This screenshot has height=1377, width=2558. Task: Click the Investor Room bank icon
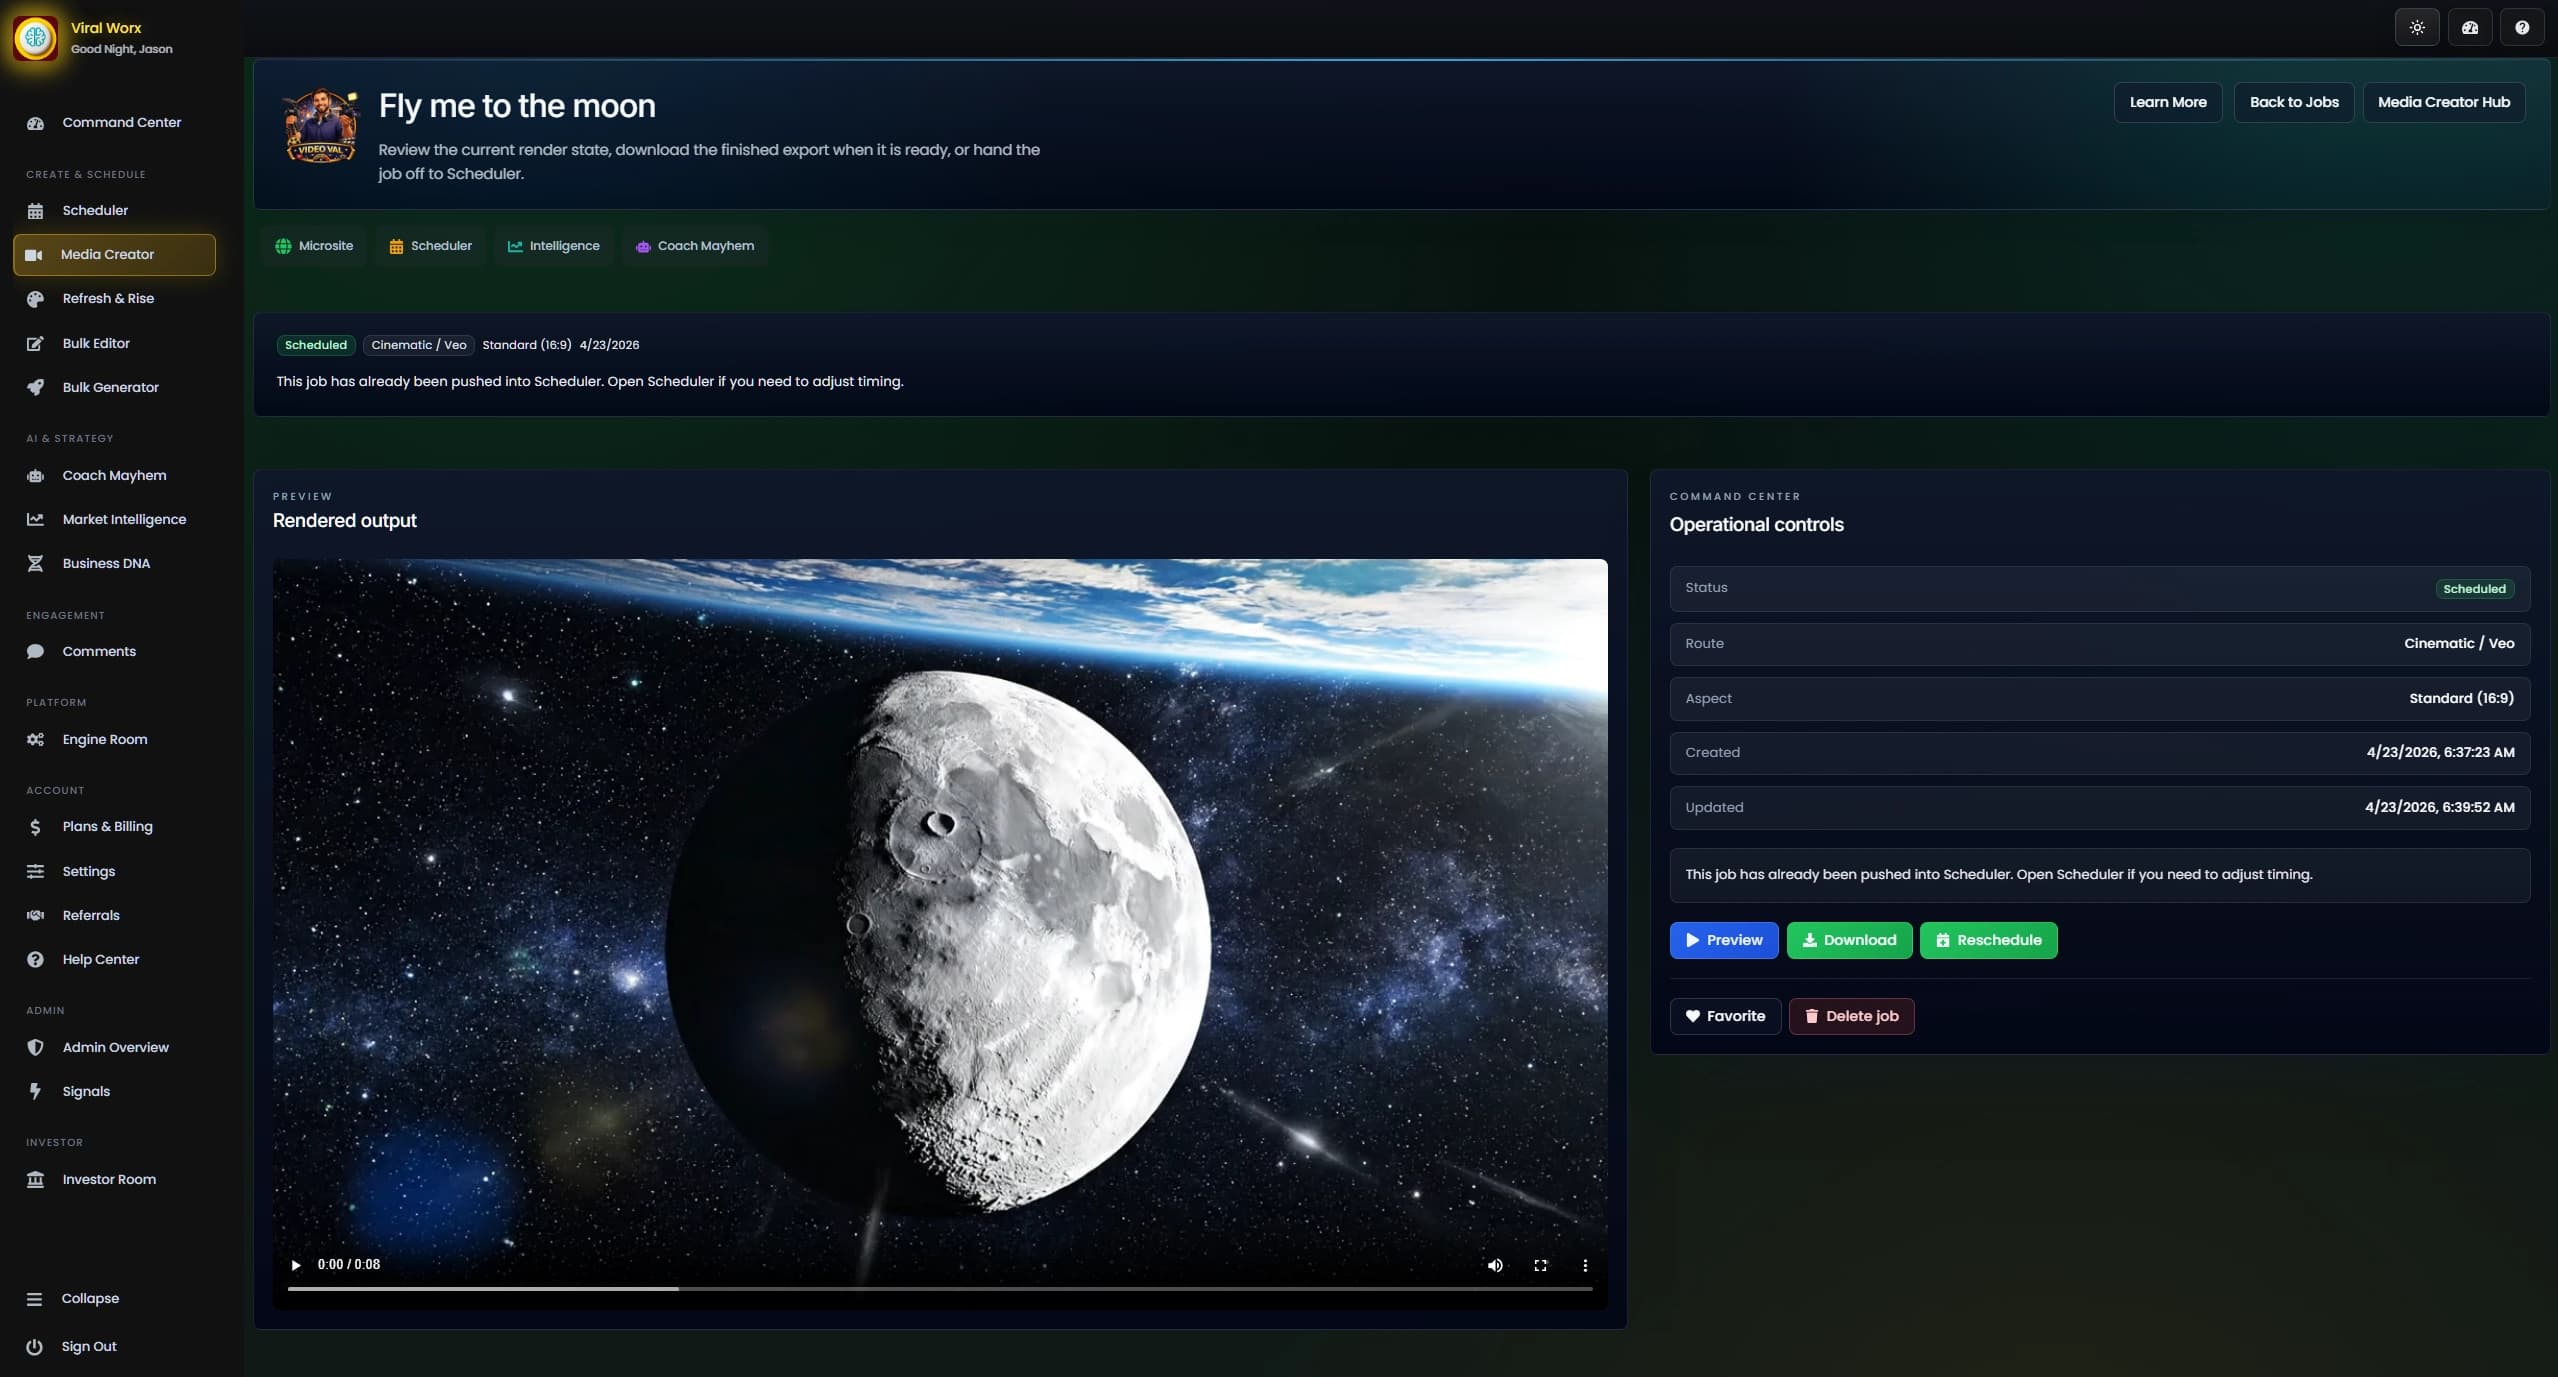(35, 1180)
